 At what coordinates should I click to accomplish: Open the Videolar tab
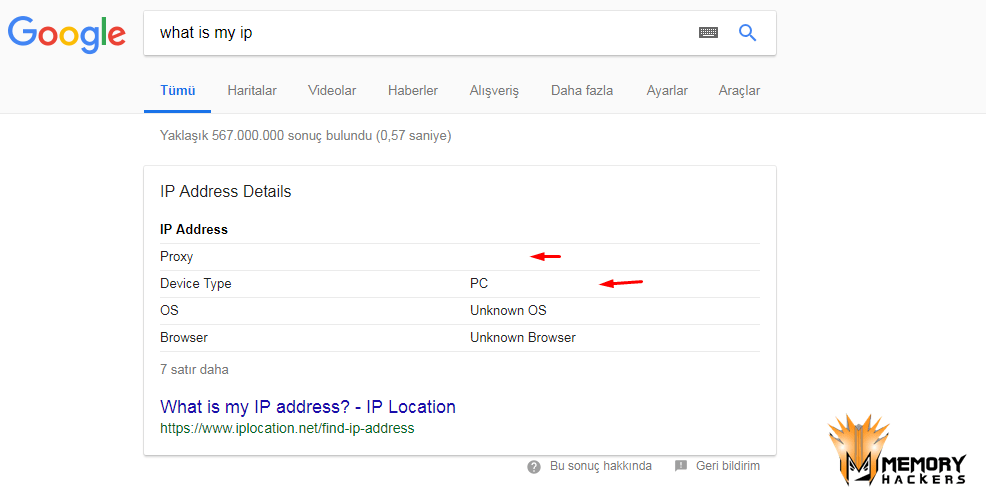[332, 91]
